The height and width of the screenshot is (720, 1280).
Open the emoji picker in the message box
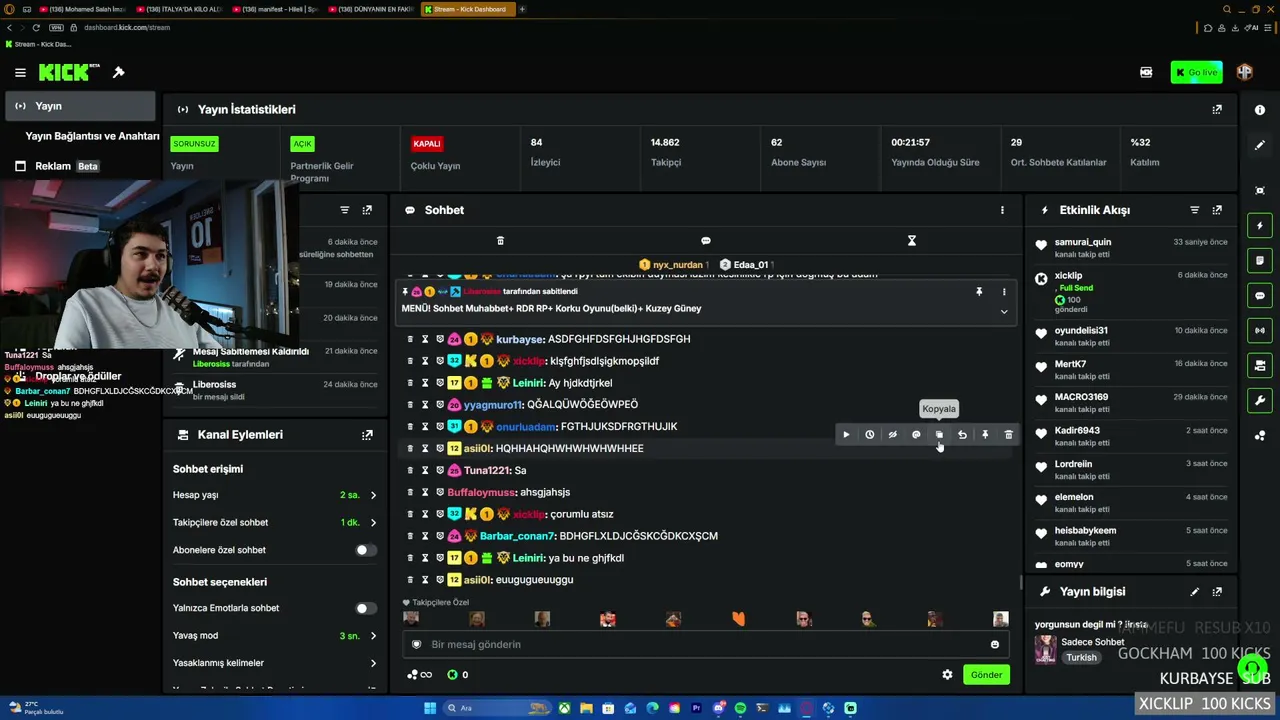pos(994,645)
